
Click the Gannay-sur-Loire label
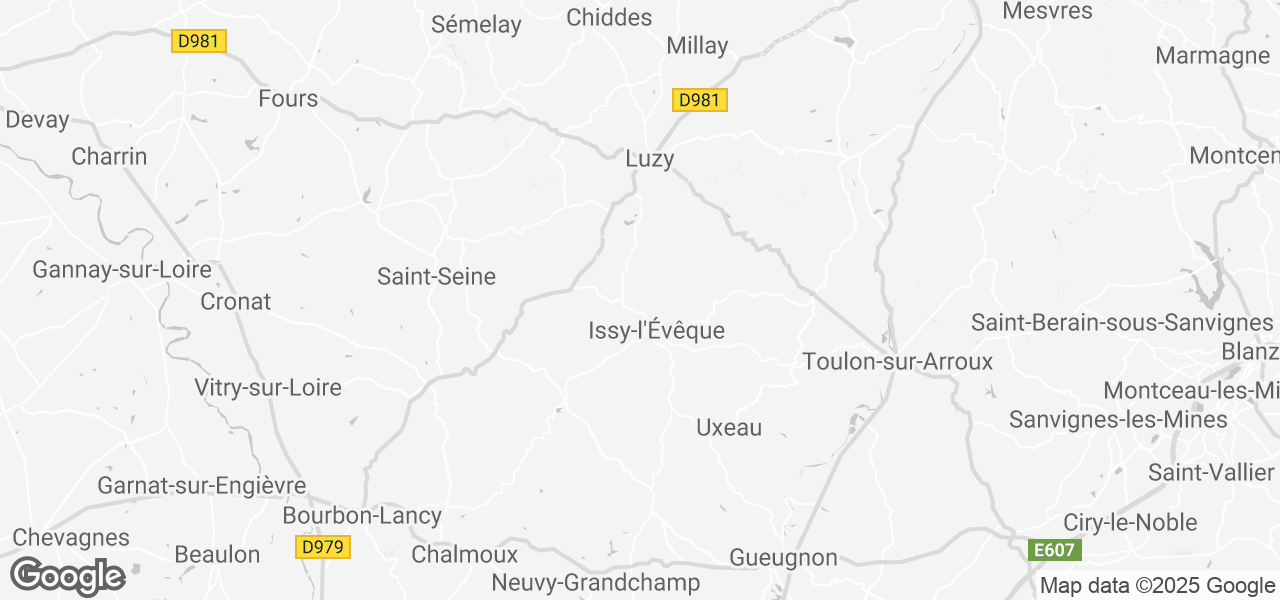(x=122, y=270)
